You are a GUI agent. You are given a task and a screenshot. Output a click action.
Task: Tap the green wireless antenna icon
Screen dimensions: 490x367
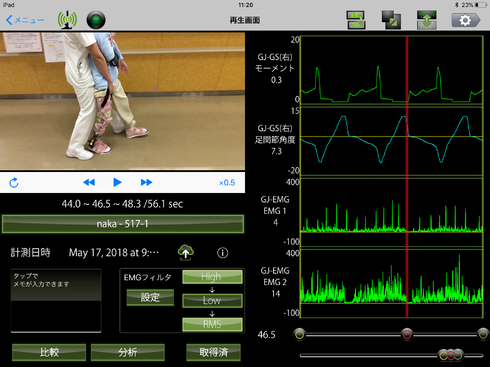tap(67, 20)
